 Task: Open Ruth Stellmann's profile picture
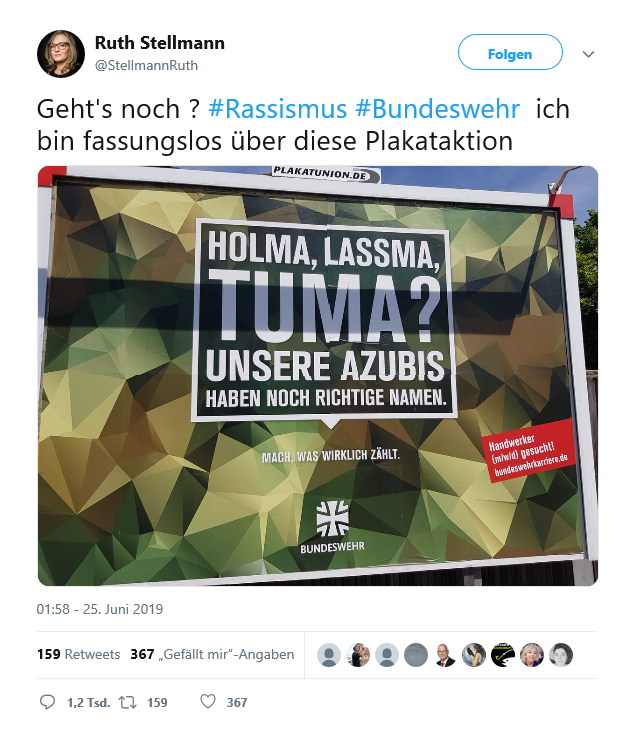point(61,54)
